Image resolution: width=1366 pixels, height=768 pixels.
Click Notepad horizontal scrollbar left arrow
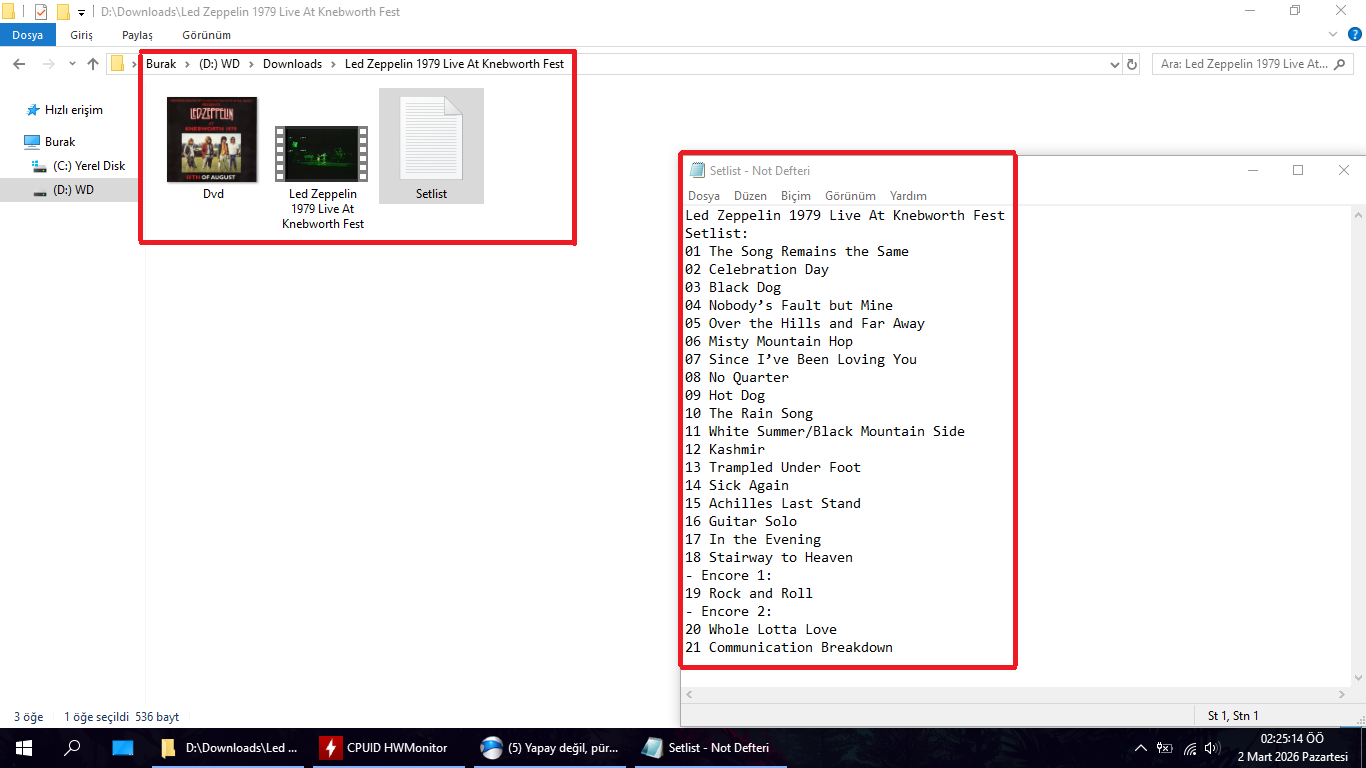[x=689, y=694]
